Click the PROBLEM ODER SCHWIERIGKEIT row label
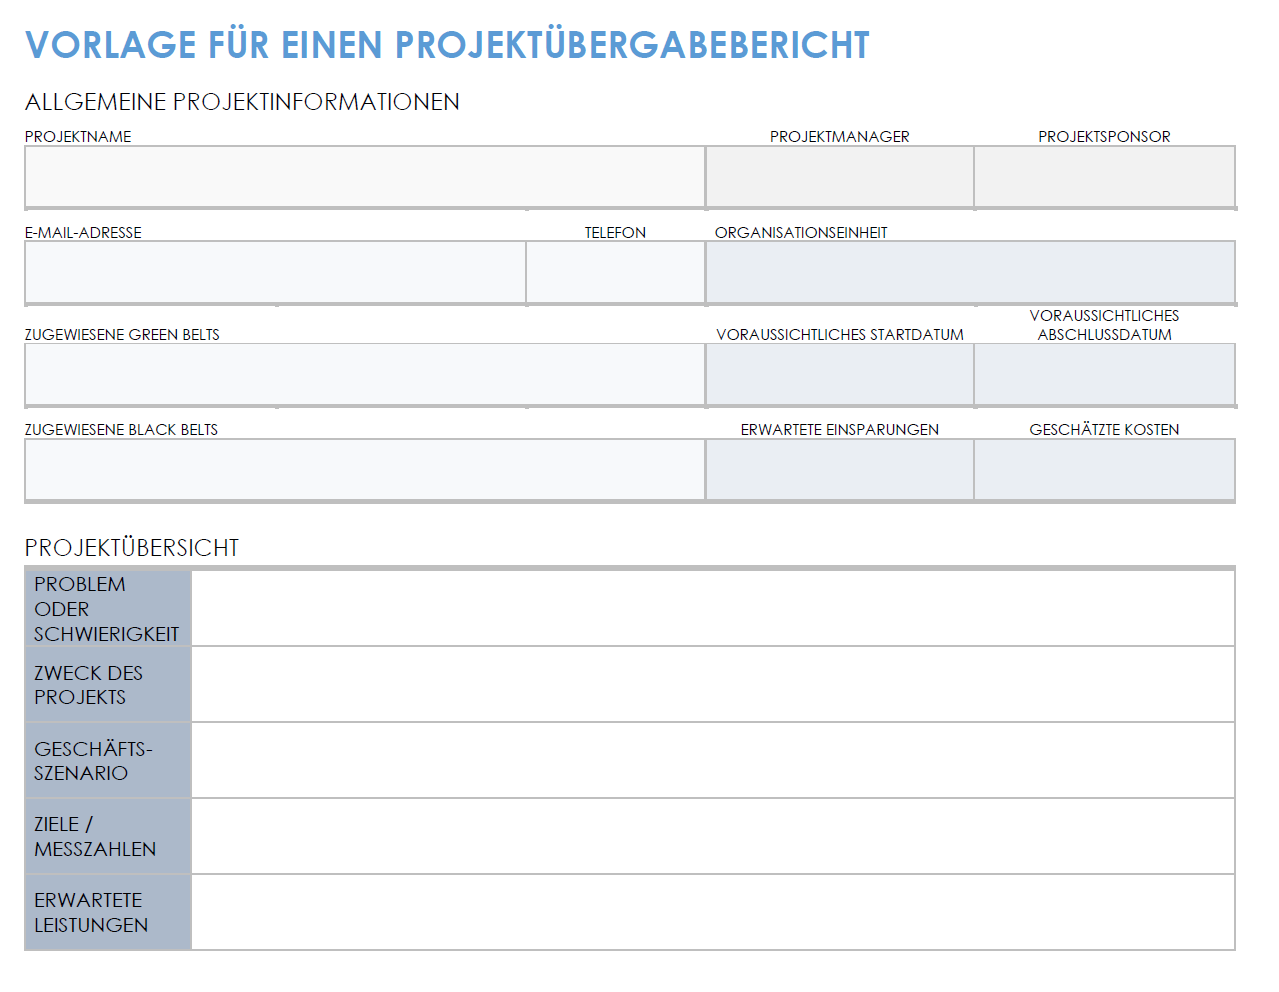Image resolution: width=1279 pixels, height=992 pixels. point(107,608)
